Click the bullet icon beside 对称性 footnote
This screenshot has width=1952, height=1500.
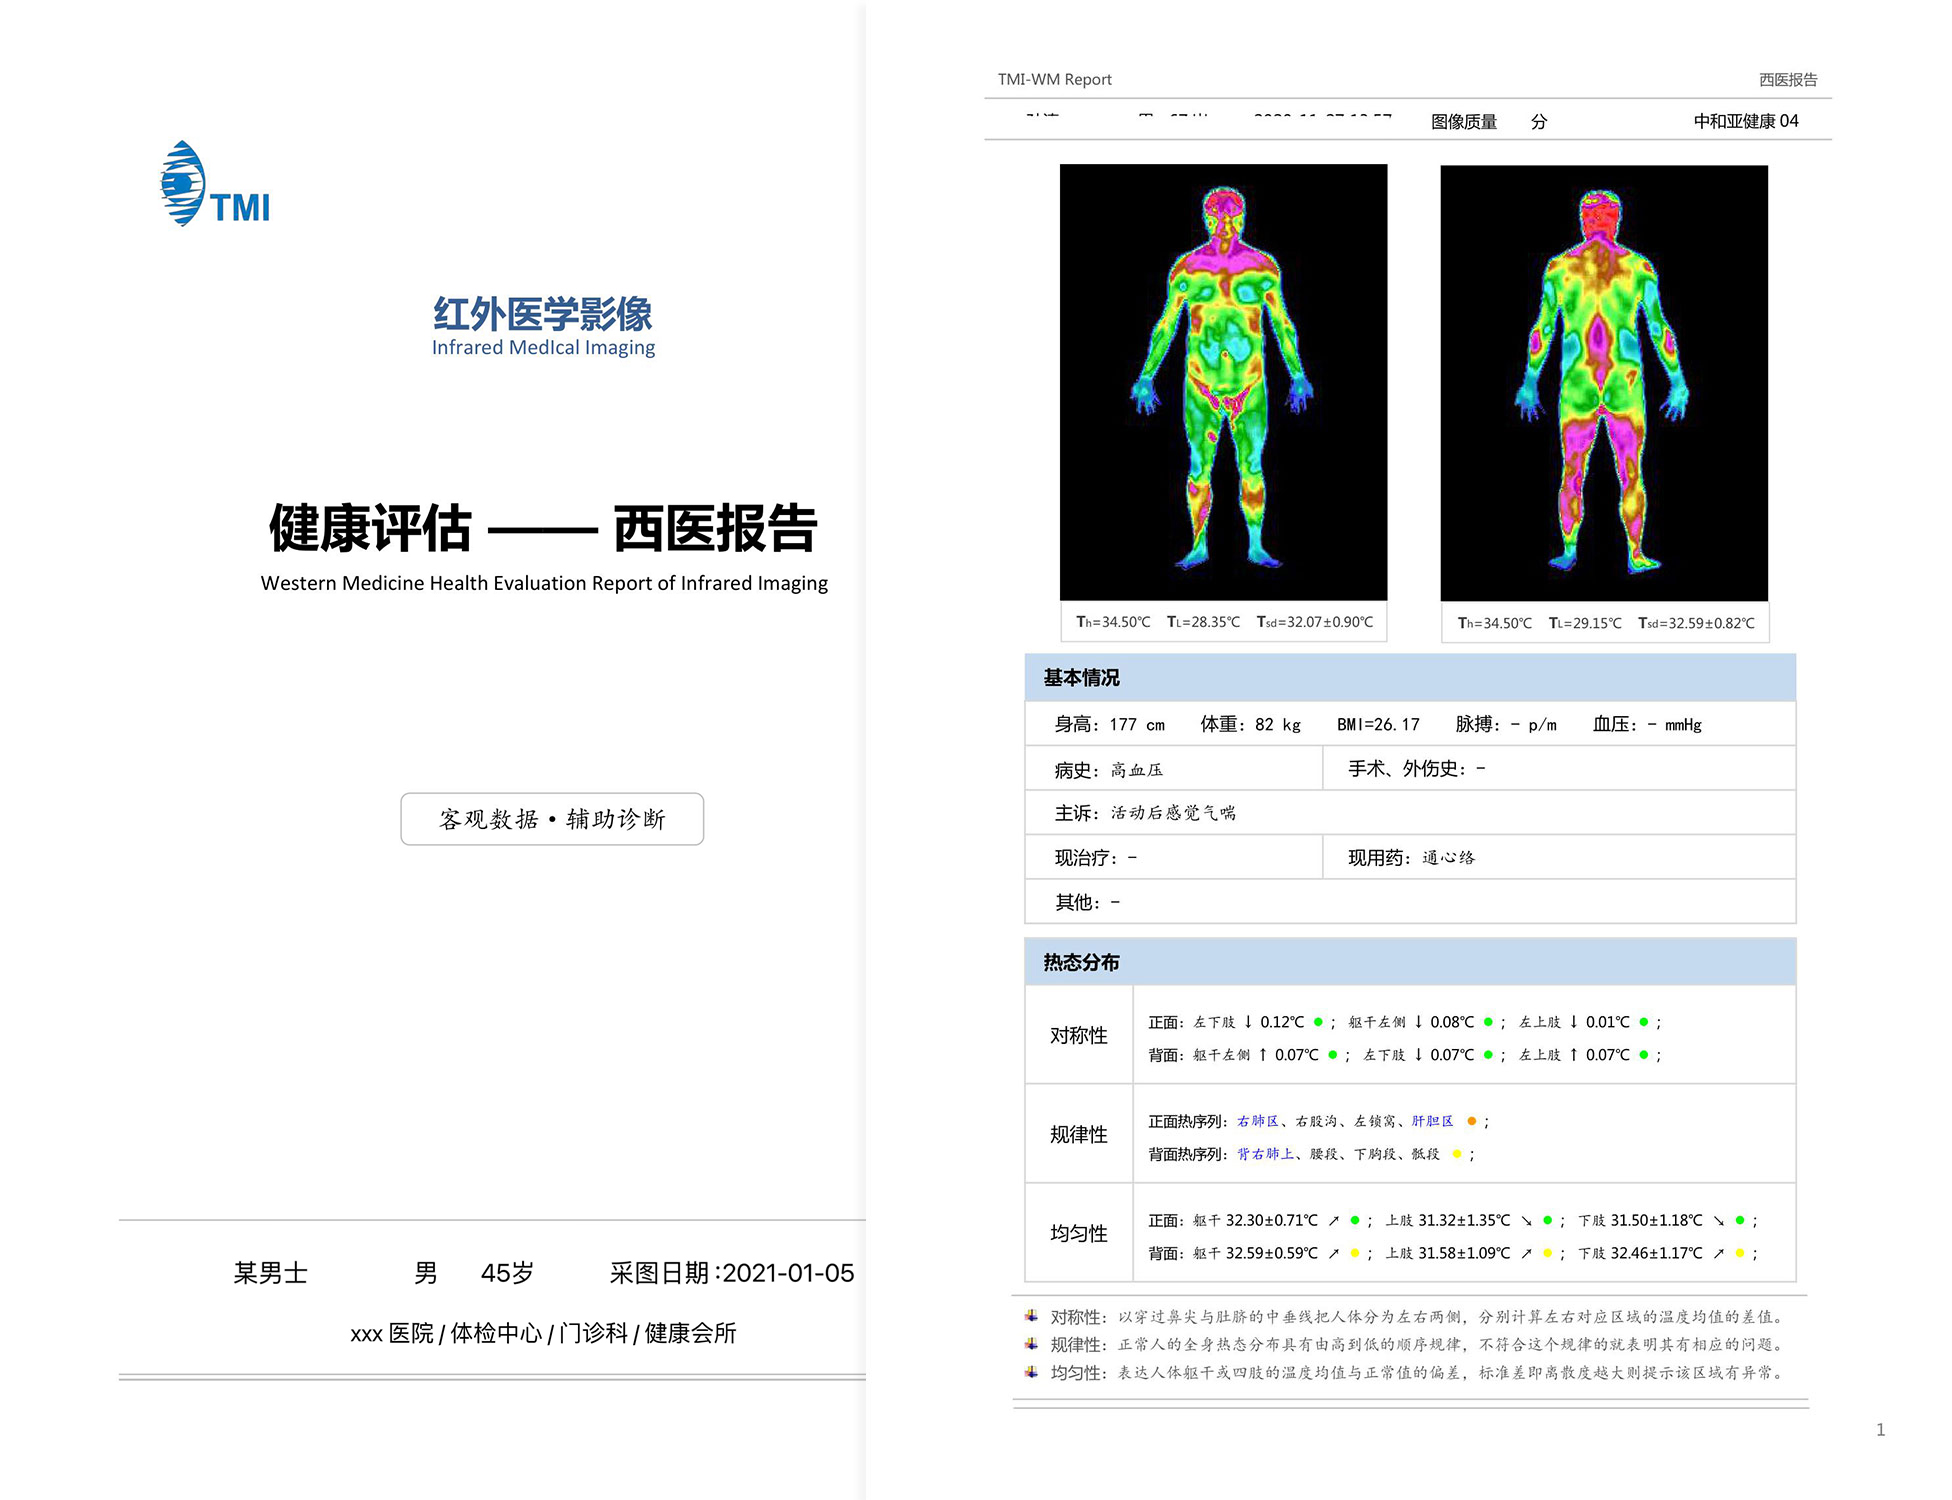1031,1316
